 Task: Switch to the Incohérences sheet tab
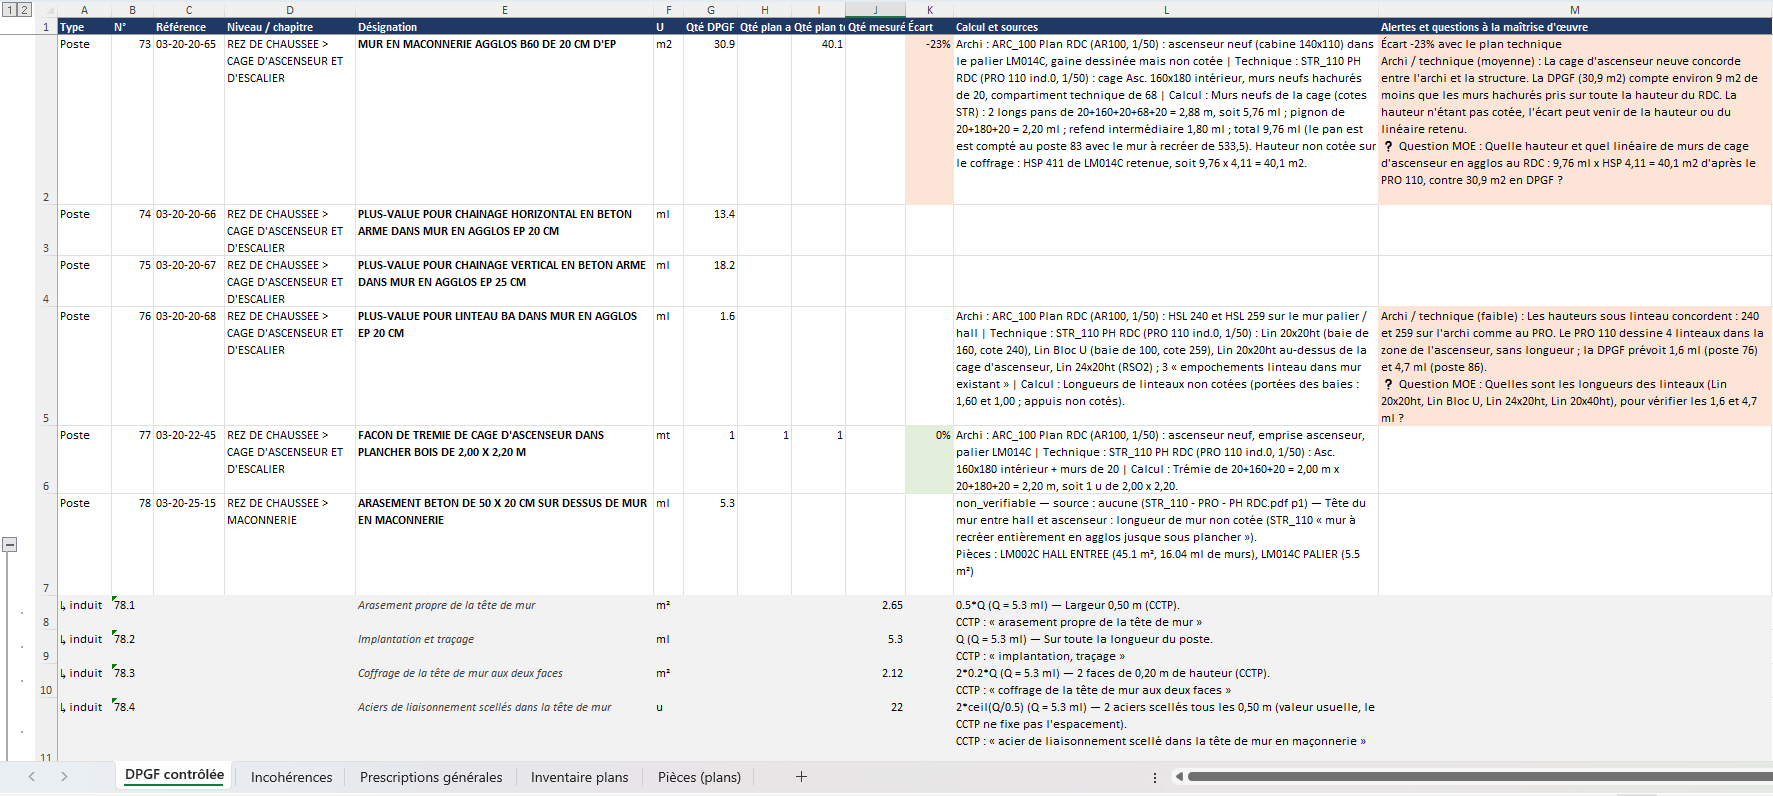point(291,777)
